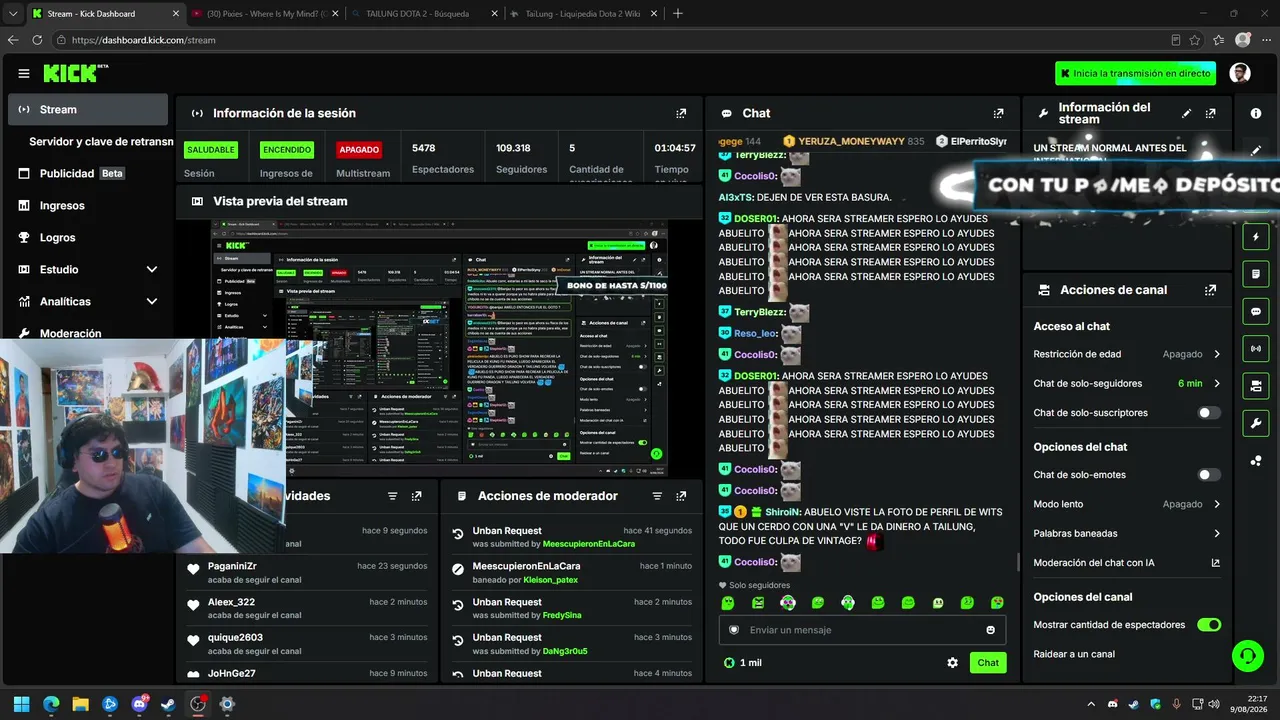Pop out the Chat panel
1280x720 pixels.
(x=998, y=114)
